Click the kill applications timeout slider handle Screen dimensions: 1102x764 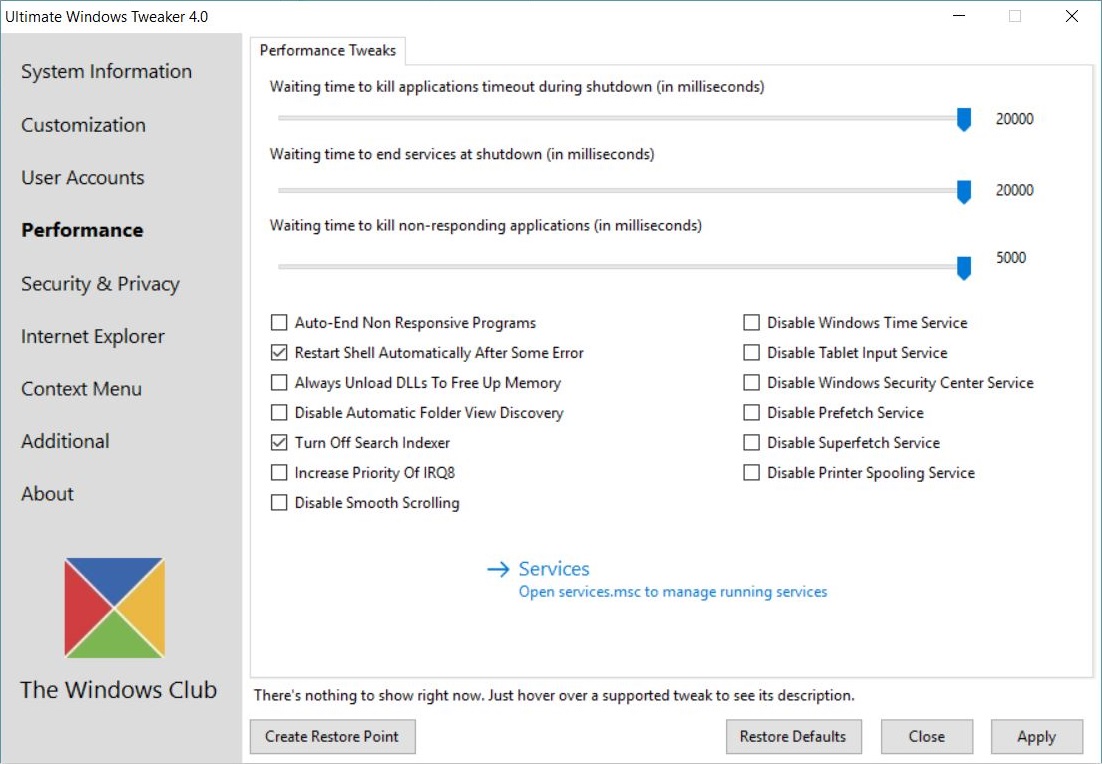pos(964,120)
